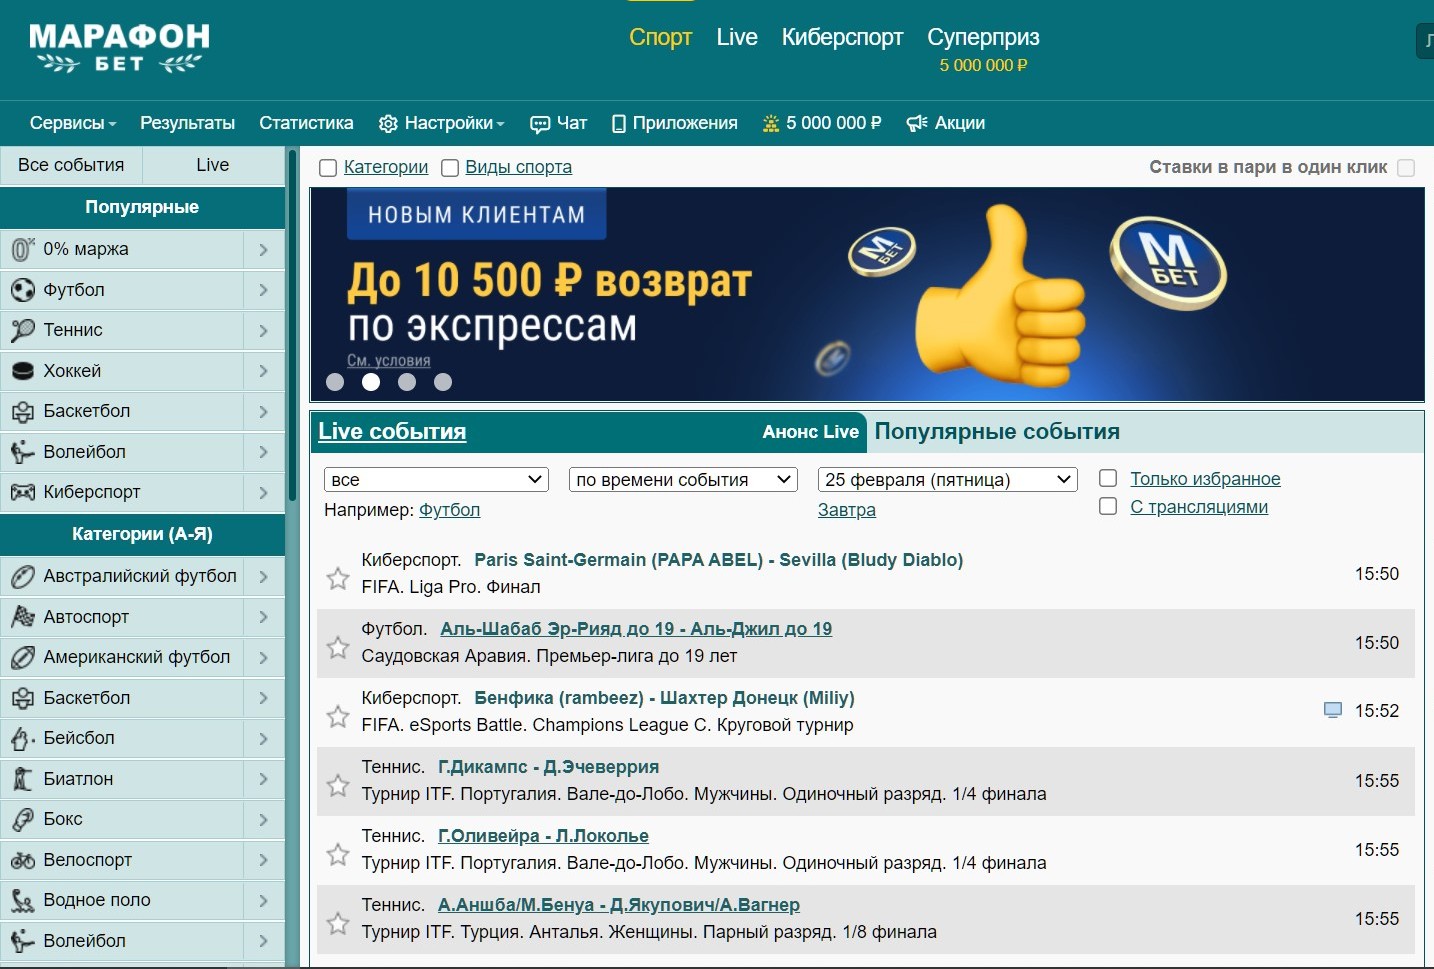Click the Анонс Live link
The height and width of the screenshot is (969, 1434).
pyautogui.click(x=810, y=432)
